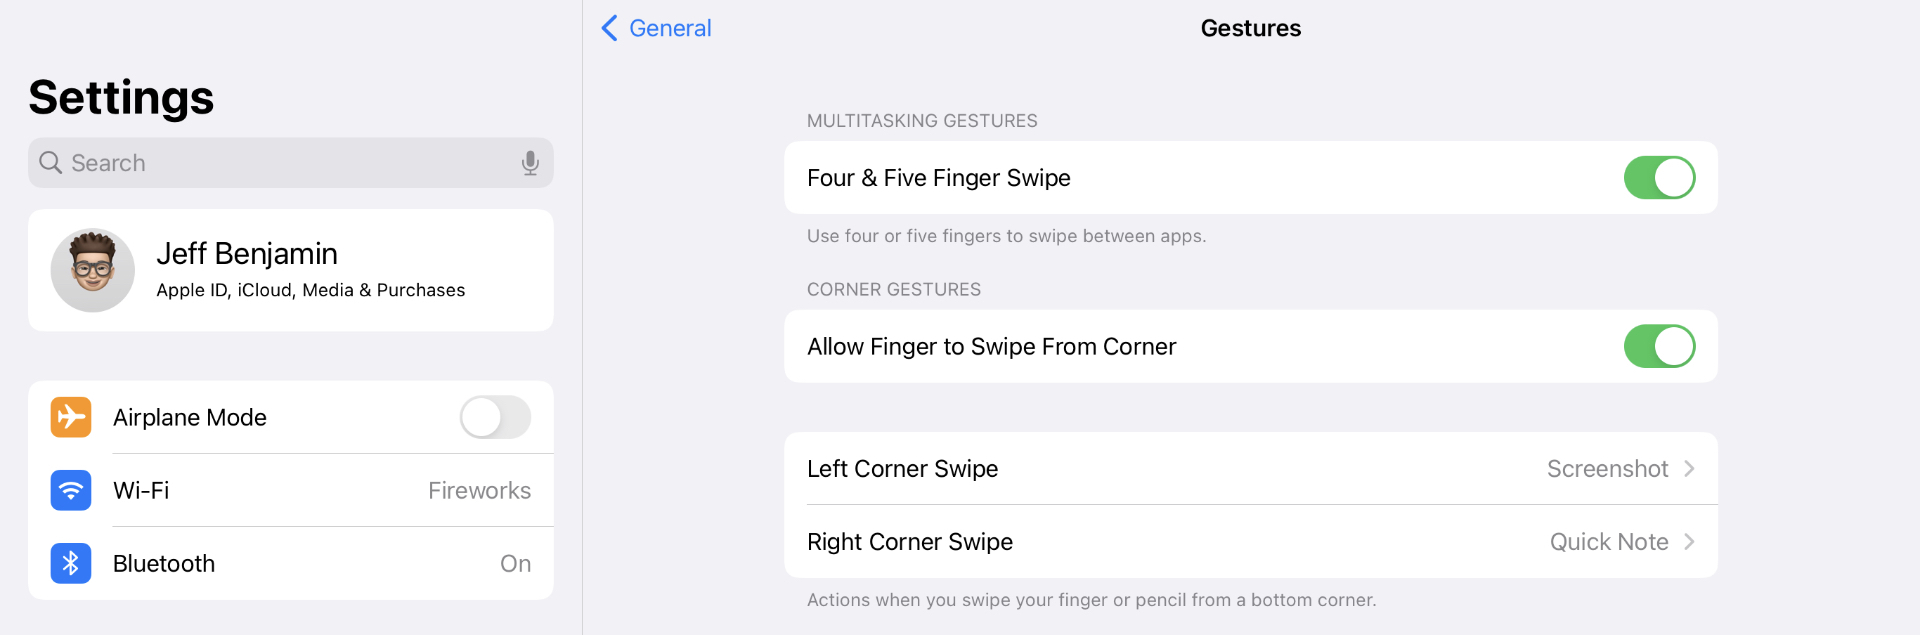Viewport: 1920px width, 635px height.
Task: Click the search magnifying glass icon
Action: tap(50, 163)
